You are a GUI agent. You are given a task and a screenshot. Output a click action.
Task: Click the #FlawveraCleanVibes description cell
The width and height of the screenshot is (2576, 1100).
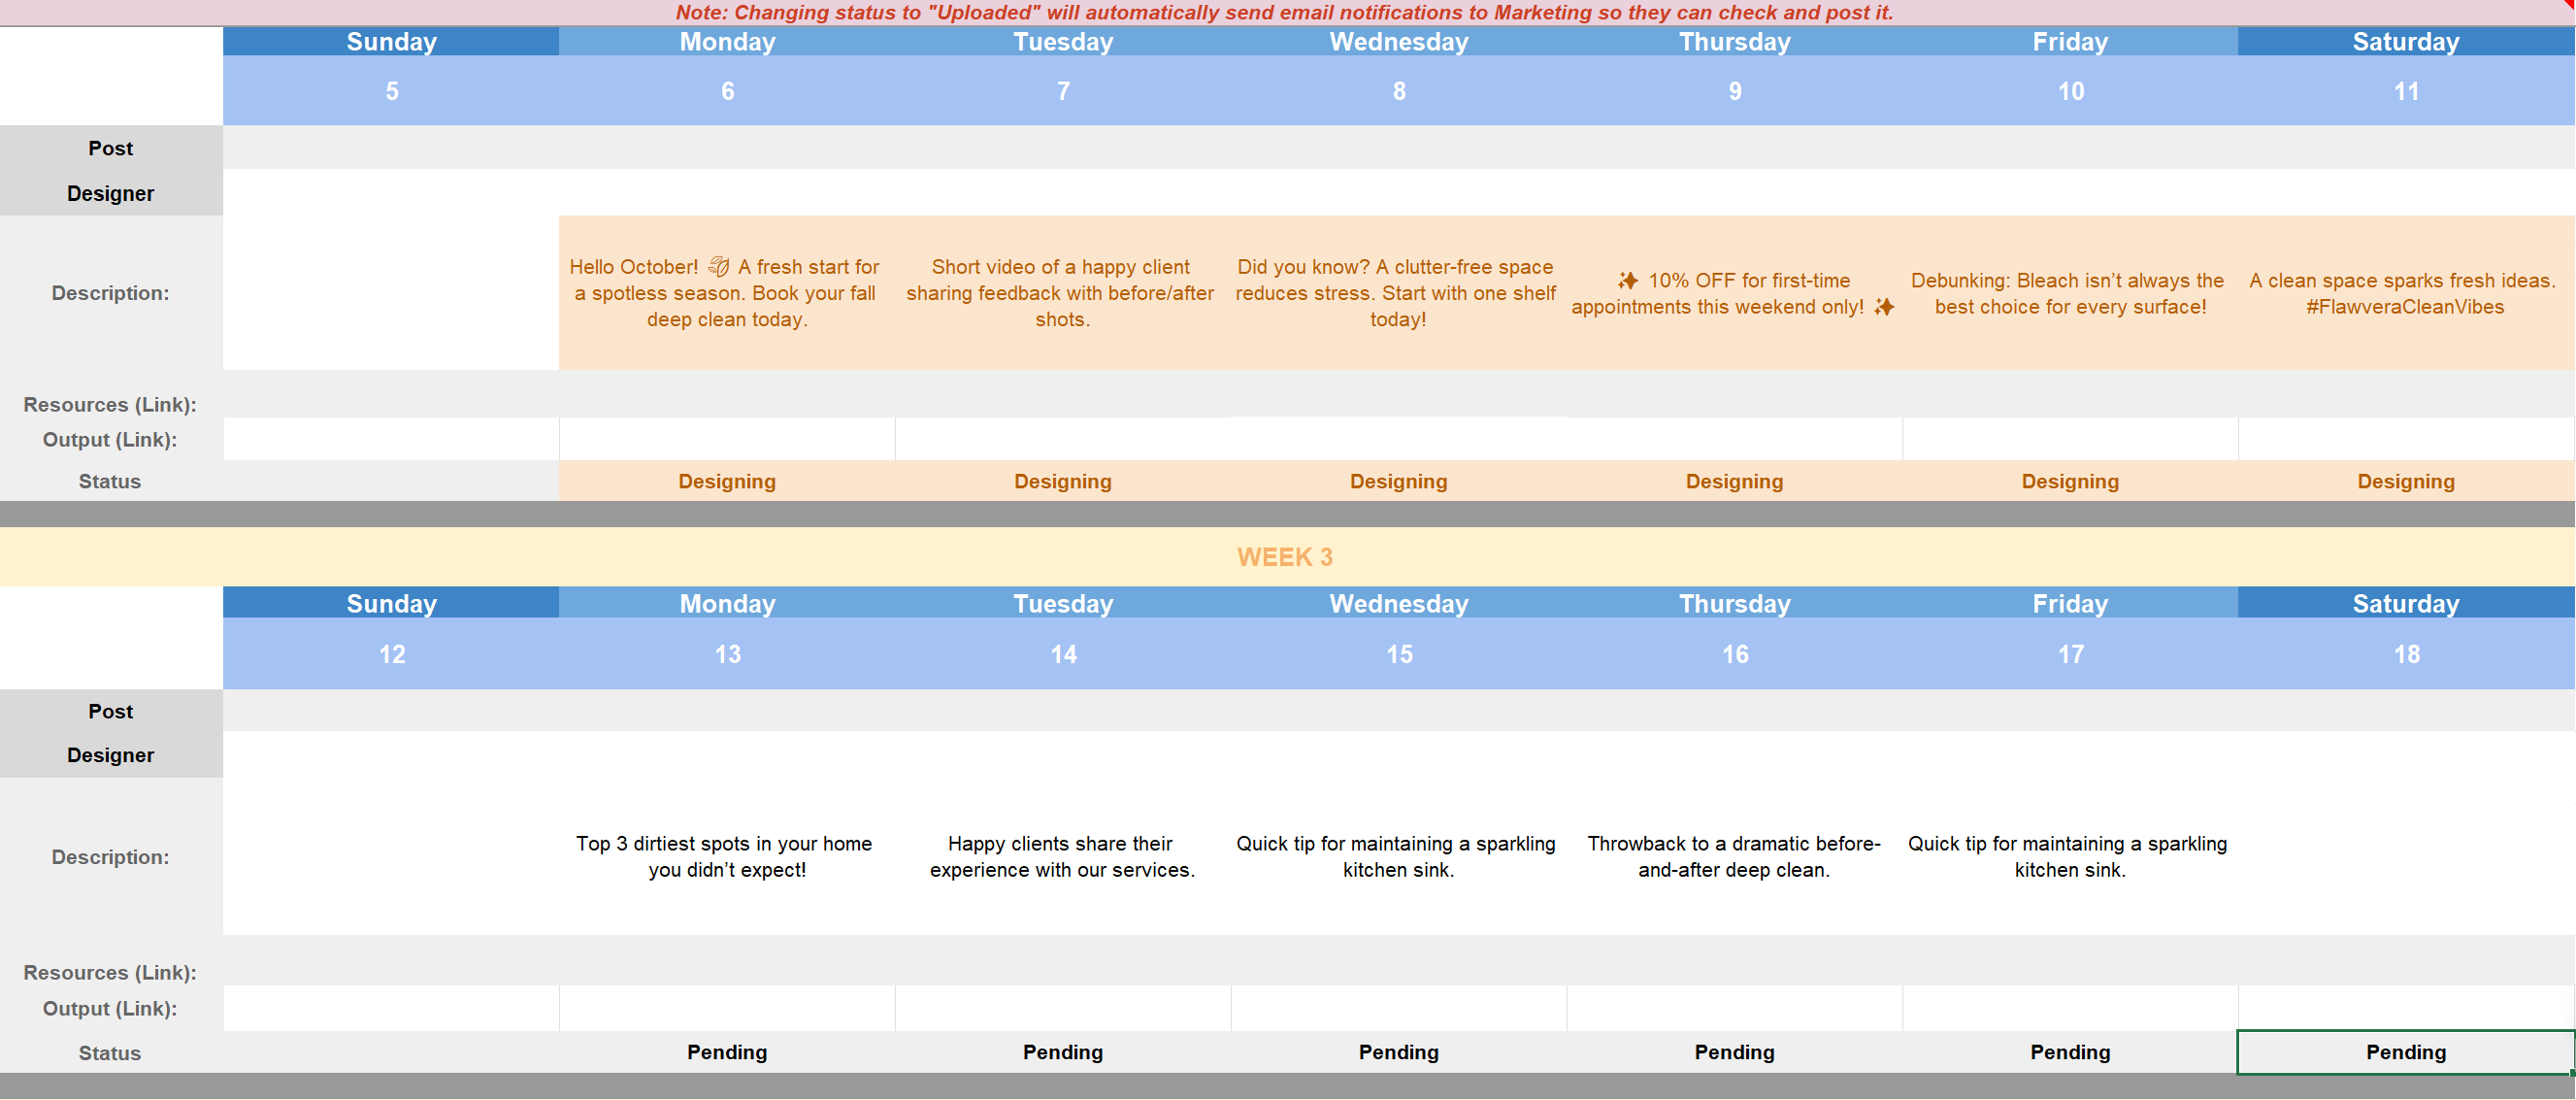[x=2405, y=293]
